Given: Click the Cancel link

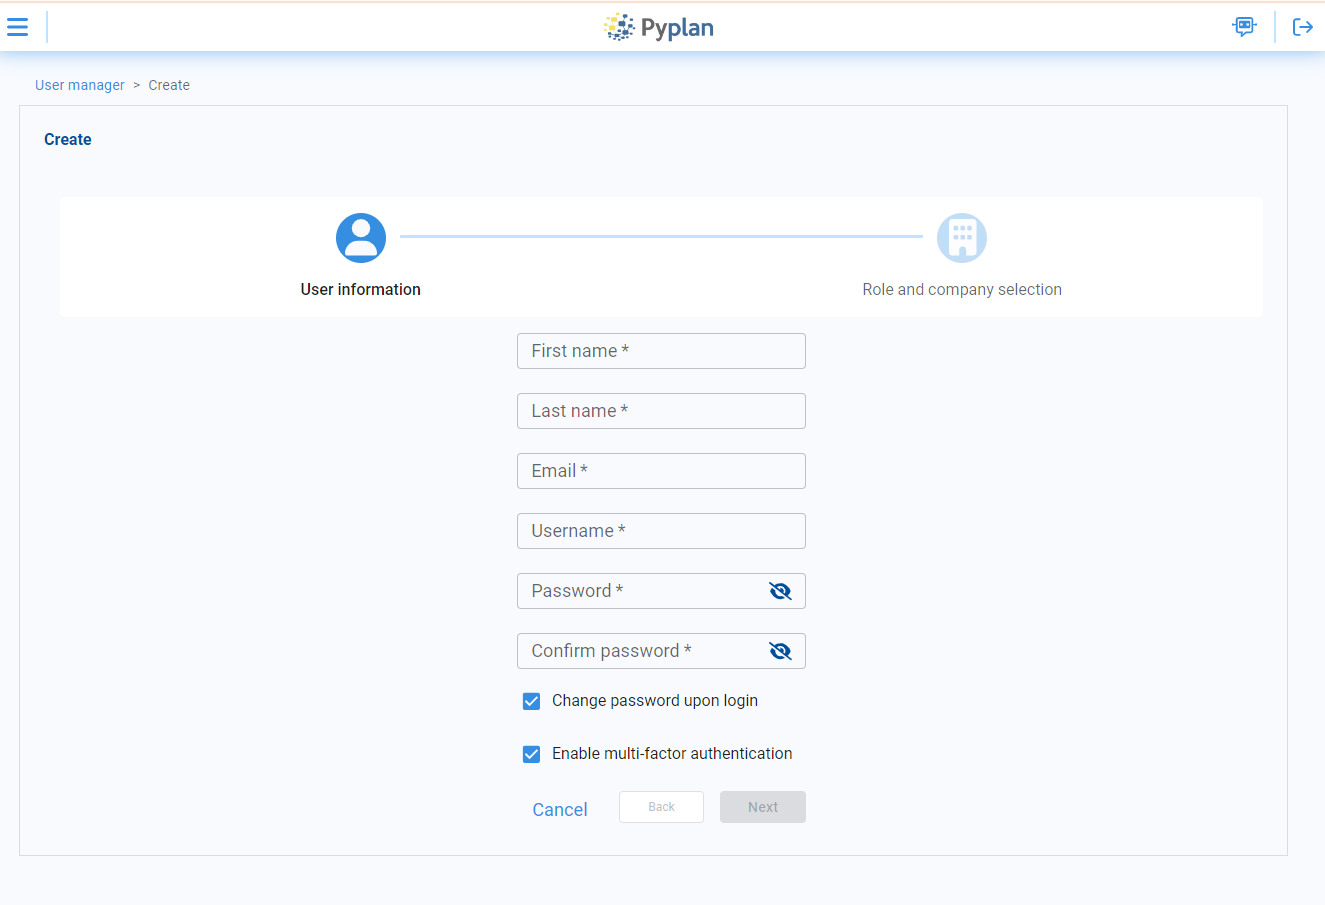Looking at the screenshot, I should (x=560, y=809).
